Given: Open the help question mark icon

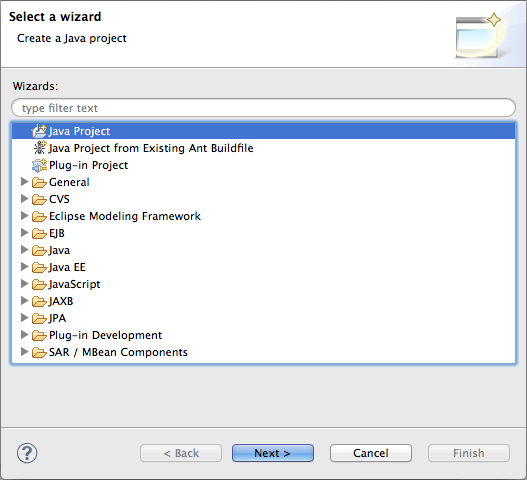Looking at the screenshot, I should (x=27, y=453).
